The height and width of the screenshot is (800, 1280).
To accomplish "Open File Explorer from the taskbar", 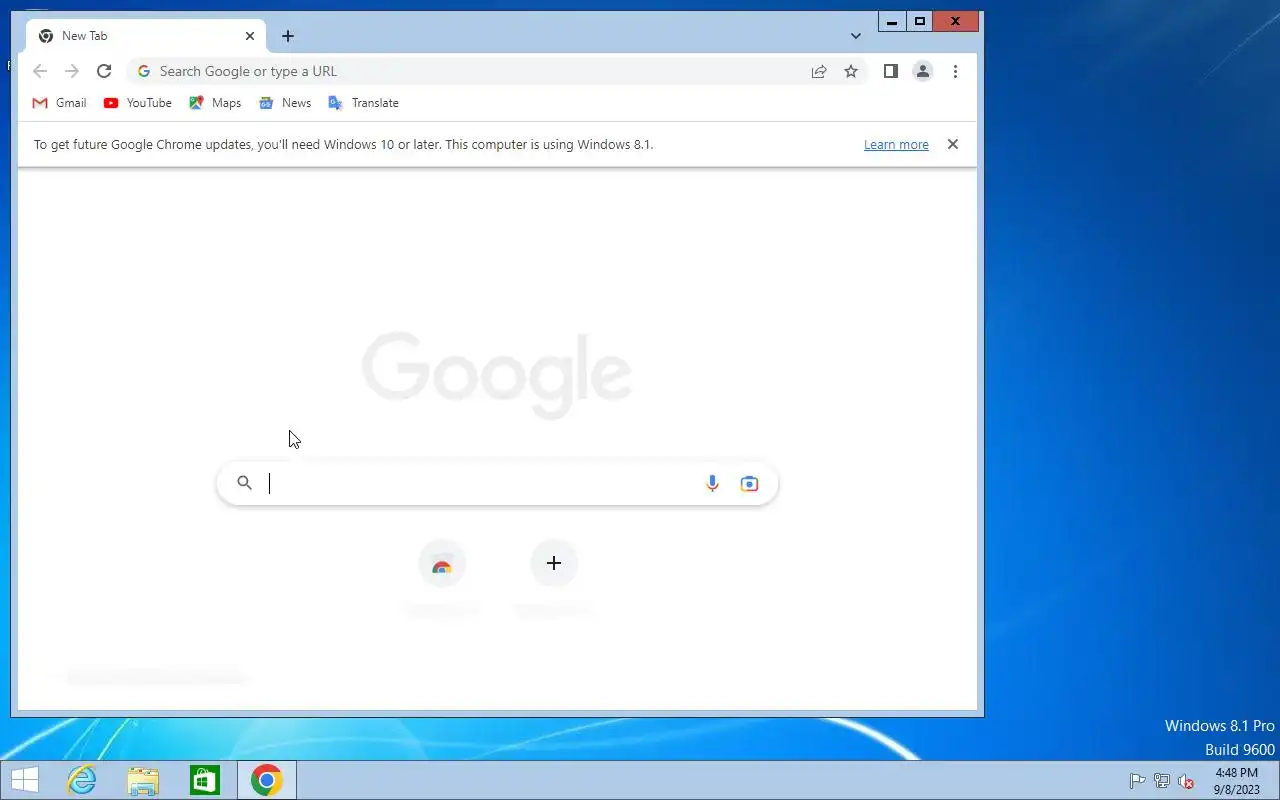I will tap(143, 780).
